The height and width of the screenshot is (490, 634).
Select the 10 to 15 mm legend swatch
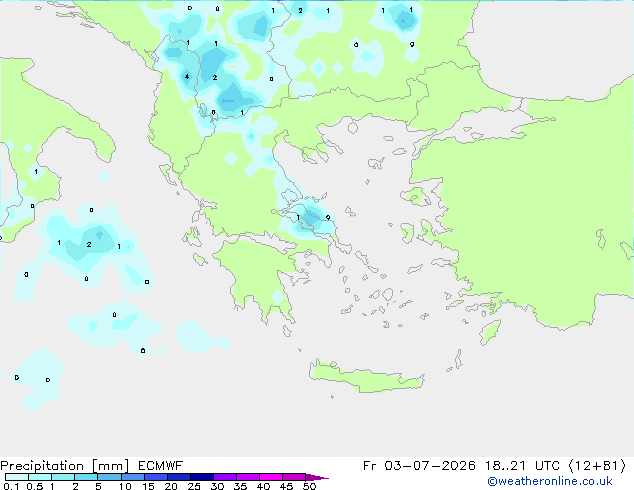click(132, 477)
